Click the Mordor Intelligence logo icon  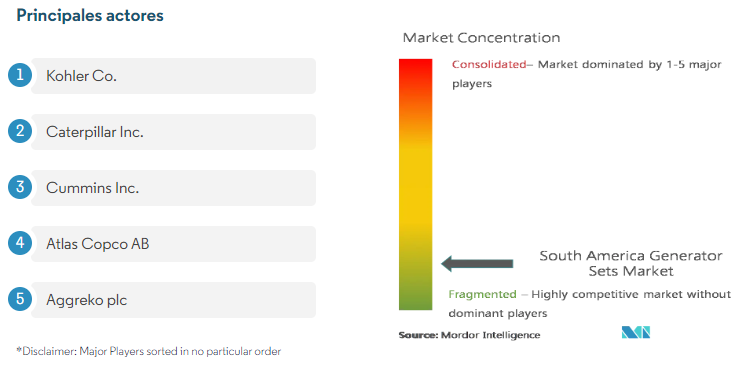[x=635, y=332]
